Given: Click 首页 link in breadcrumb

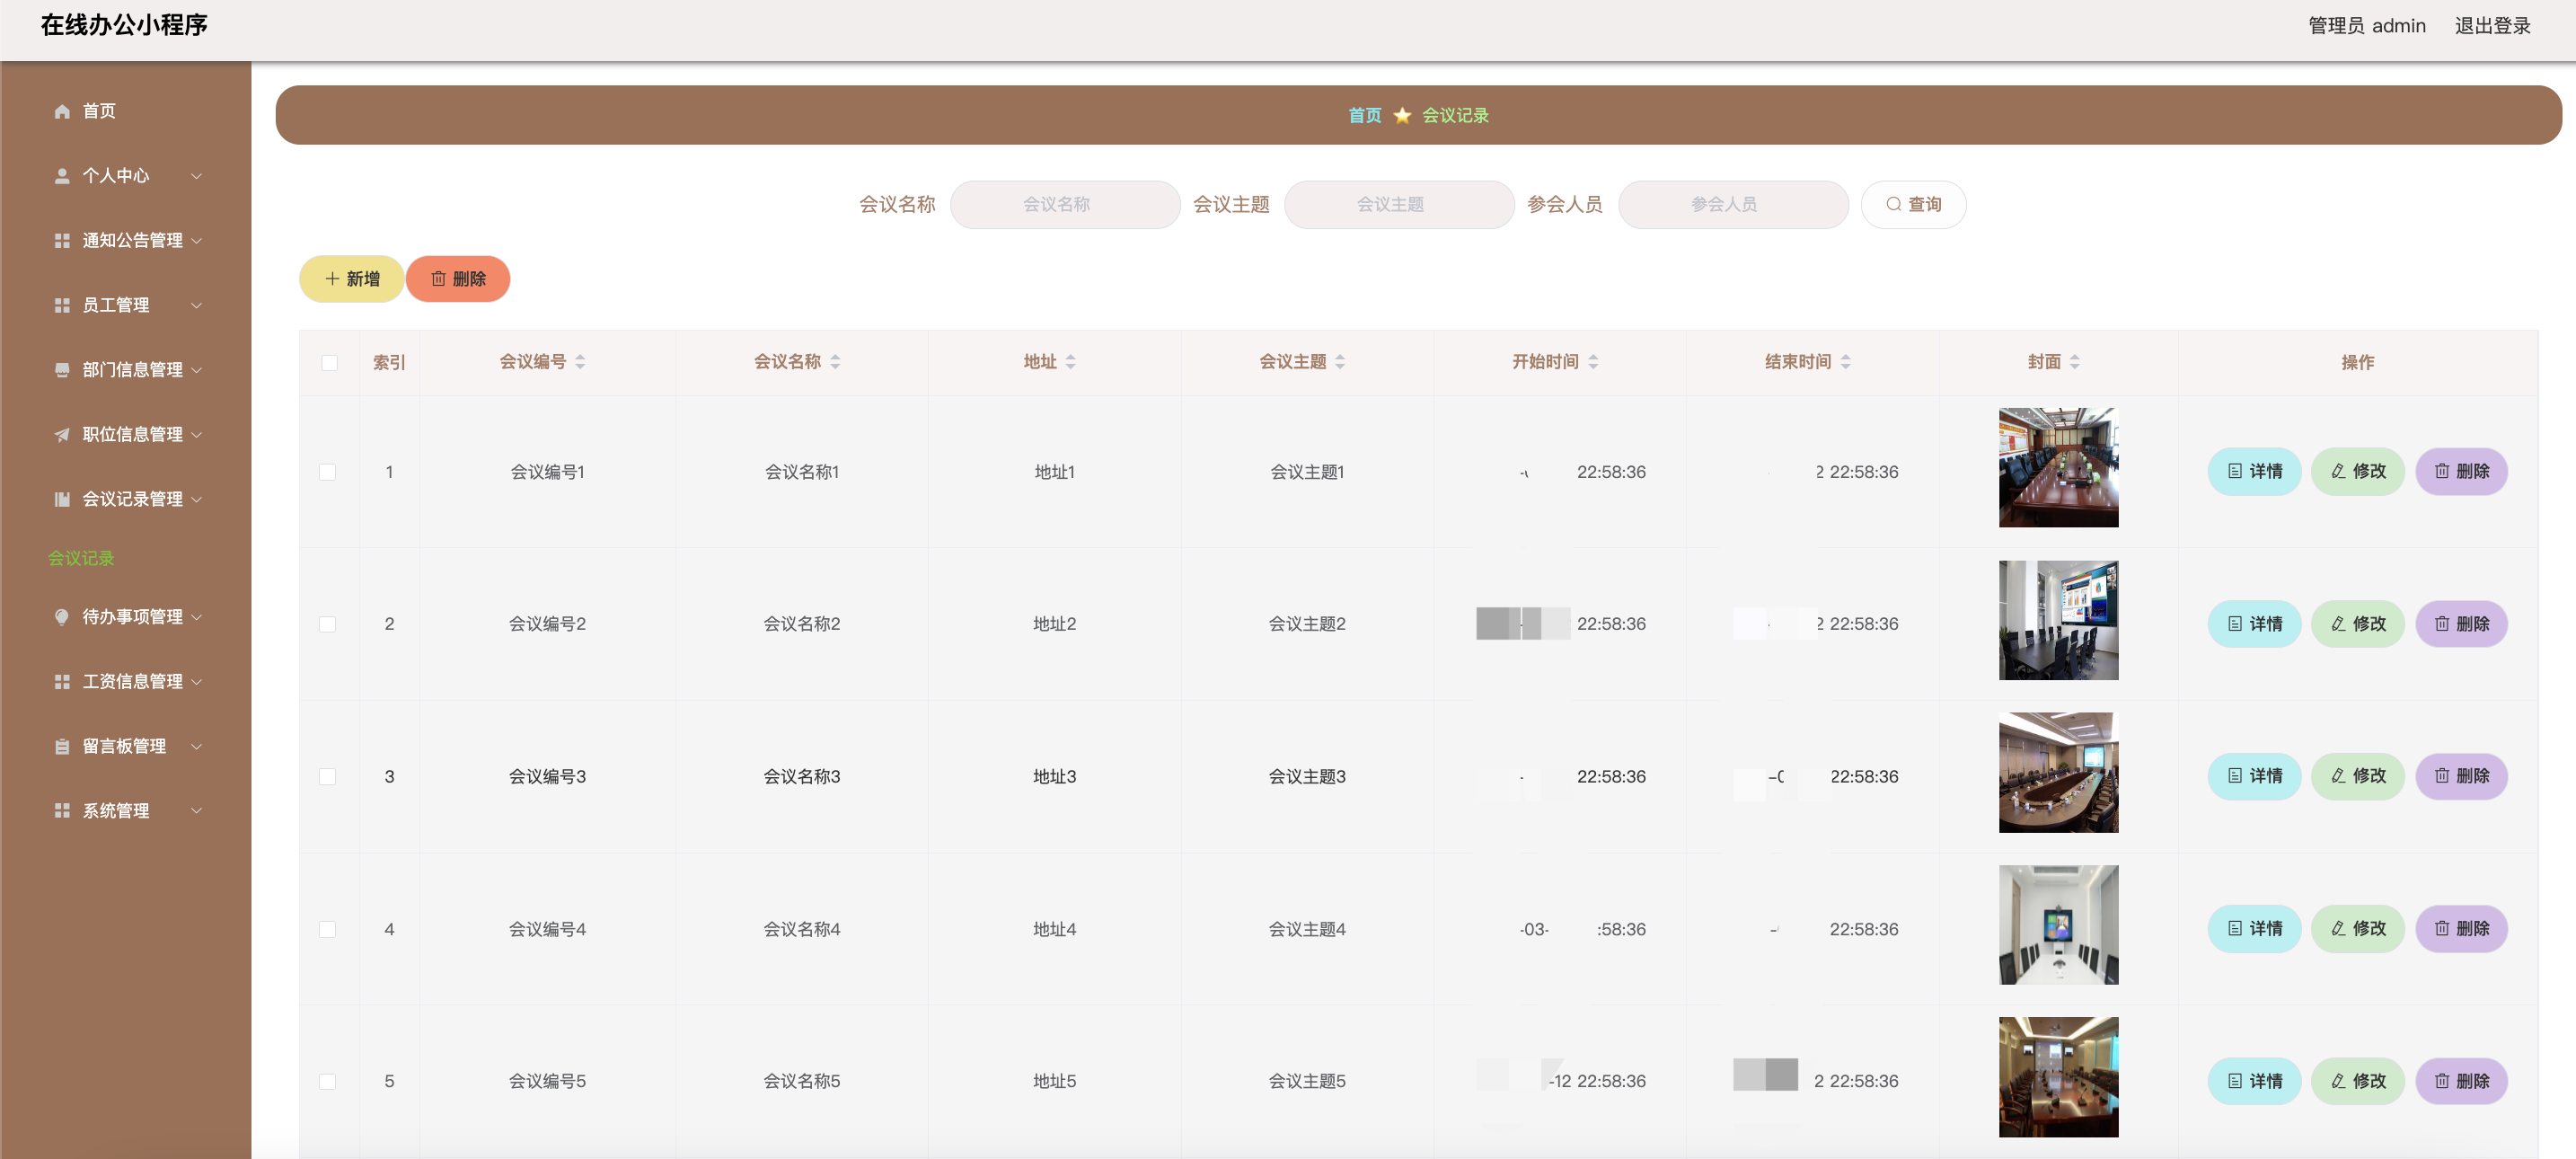Looking at the screenshot, I should 1364,115.
